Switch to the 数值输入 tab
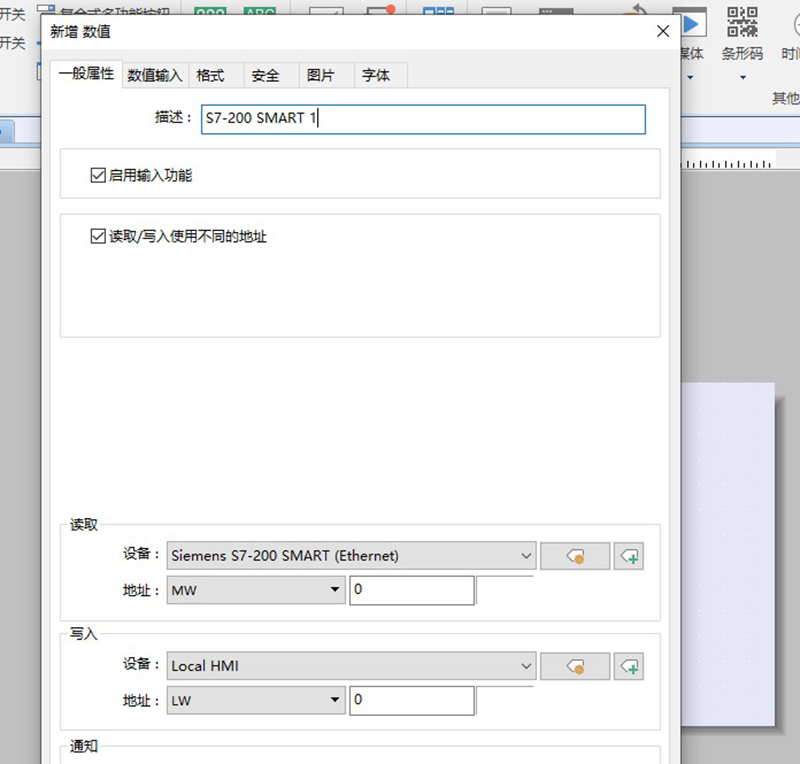 pyautogui.click(x=155, y=76)
